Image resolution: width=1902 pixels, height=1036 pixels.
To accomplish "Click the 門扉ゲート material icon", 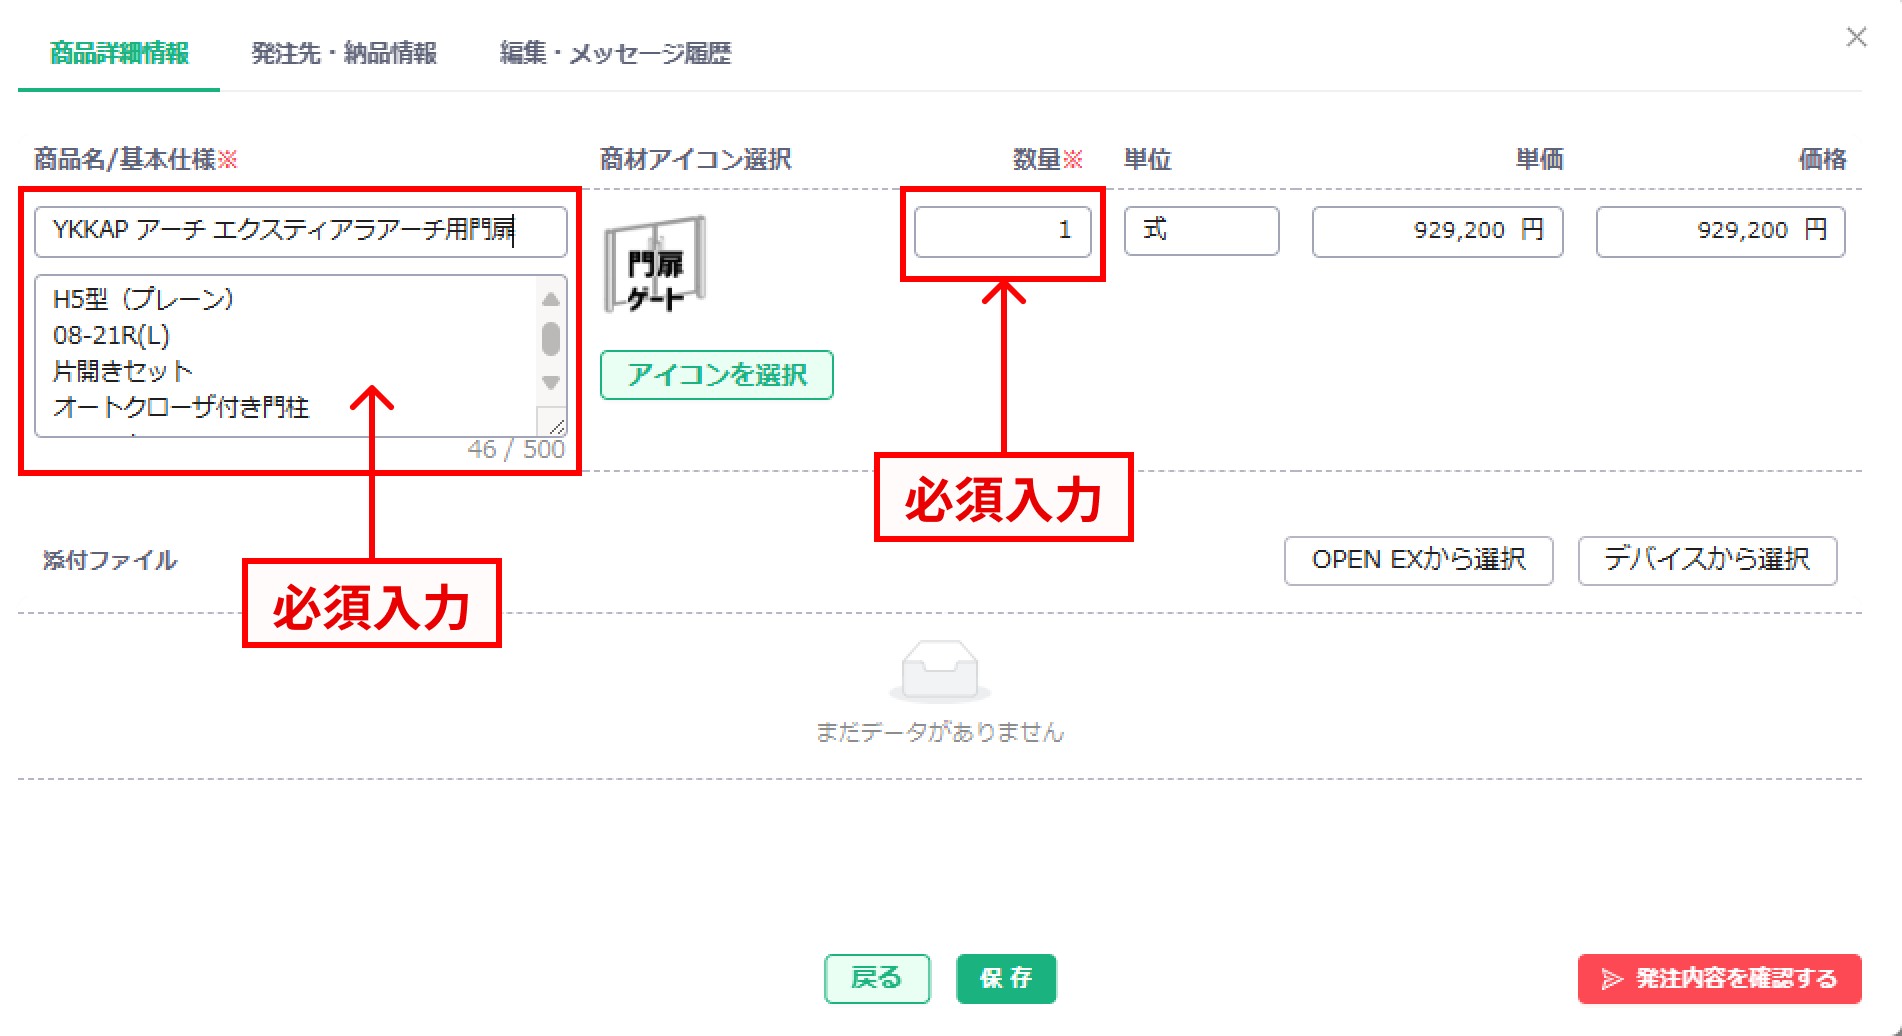I will [655, 265].
